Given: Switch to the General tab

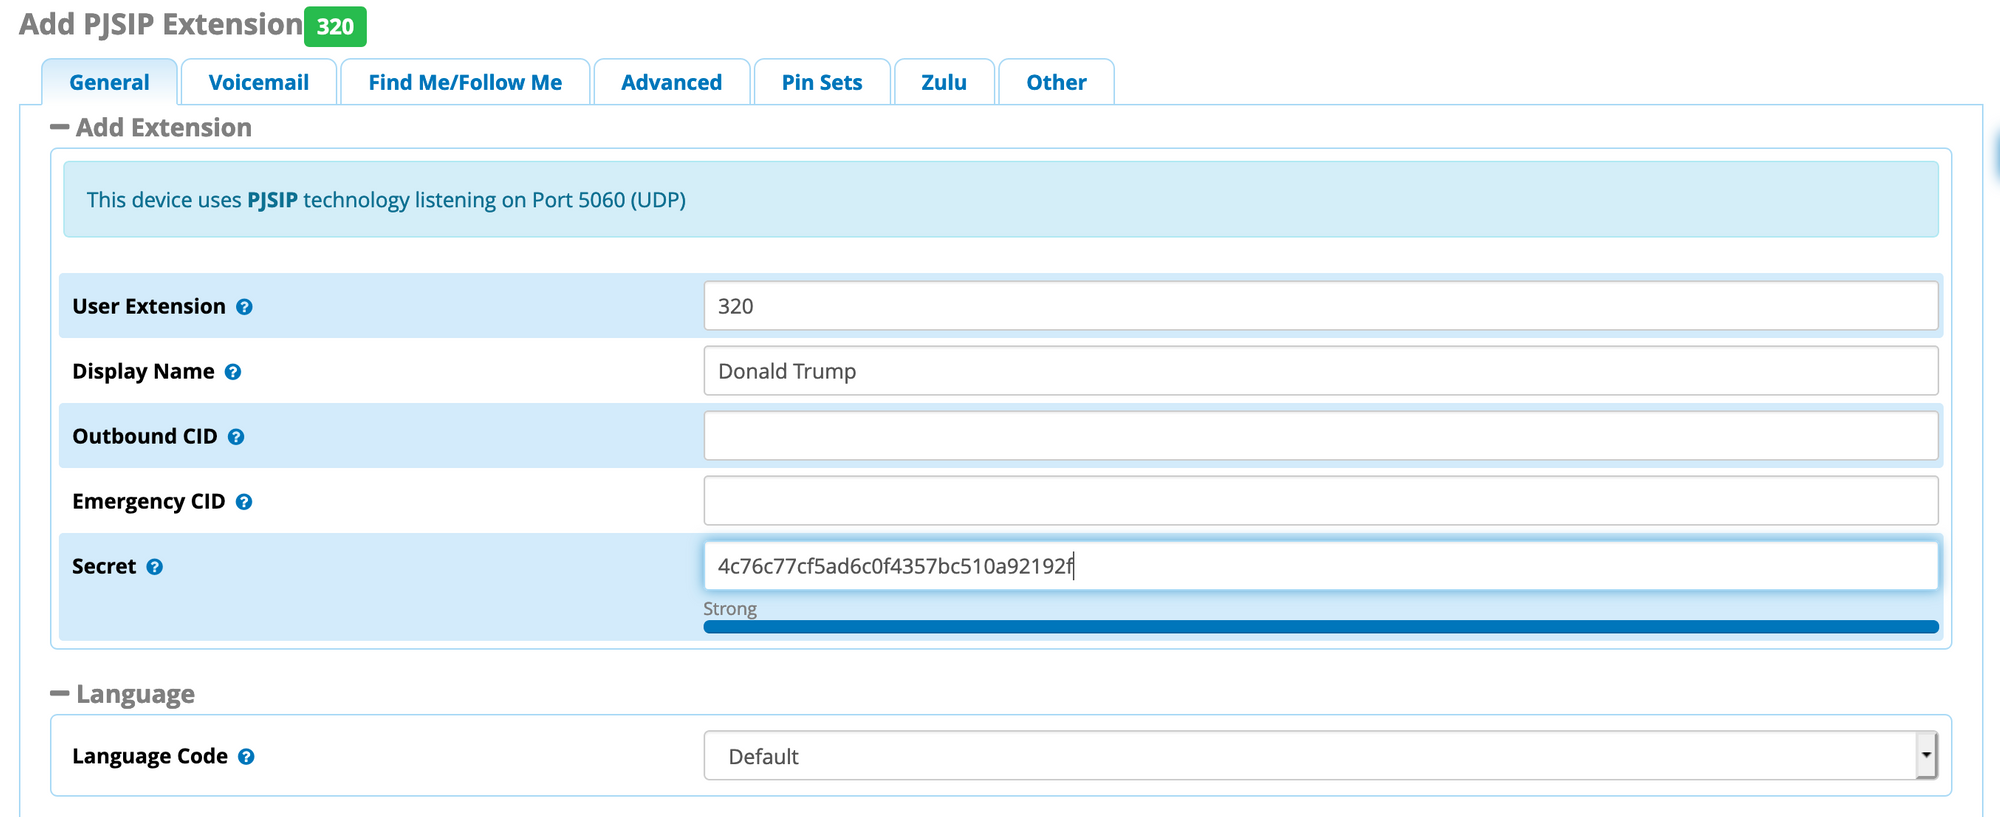Looking at the screenshot, I should coord(109,82).
